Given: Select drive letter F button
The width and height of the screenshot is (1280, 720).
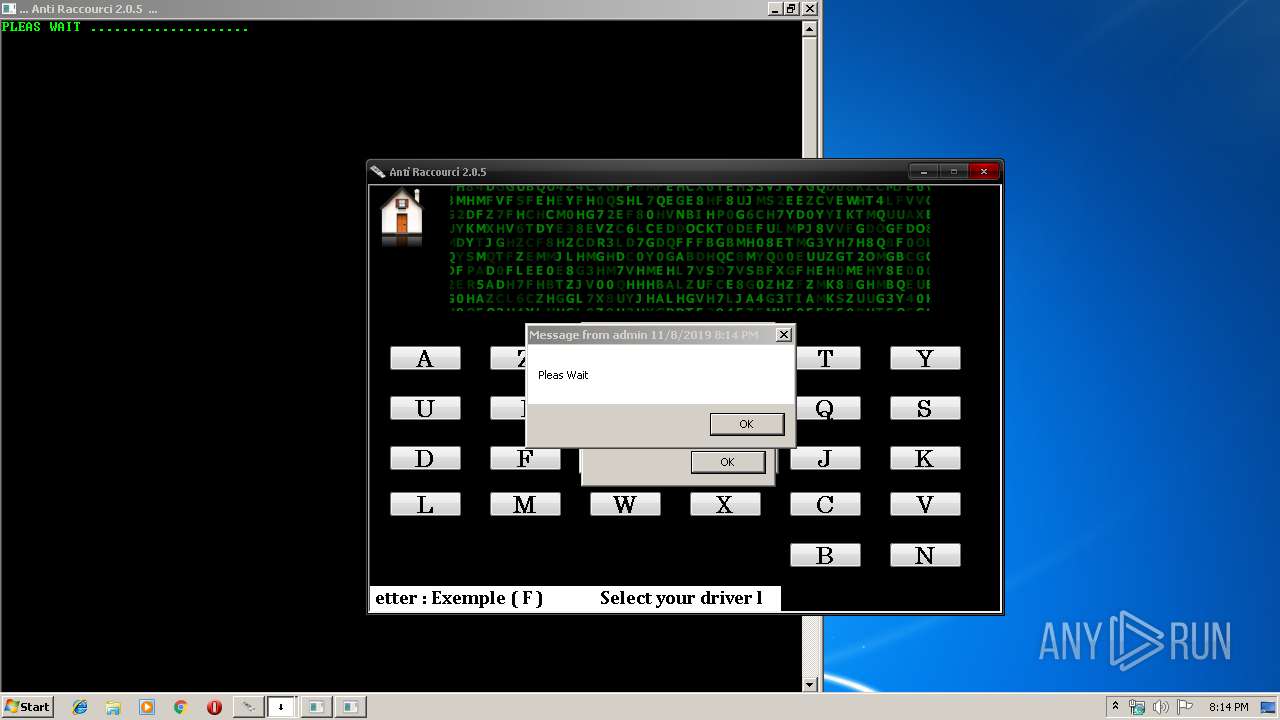Looking at the screenshot, I should (525, 458).
